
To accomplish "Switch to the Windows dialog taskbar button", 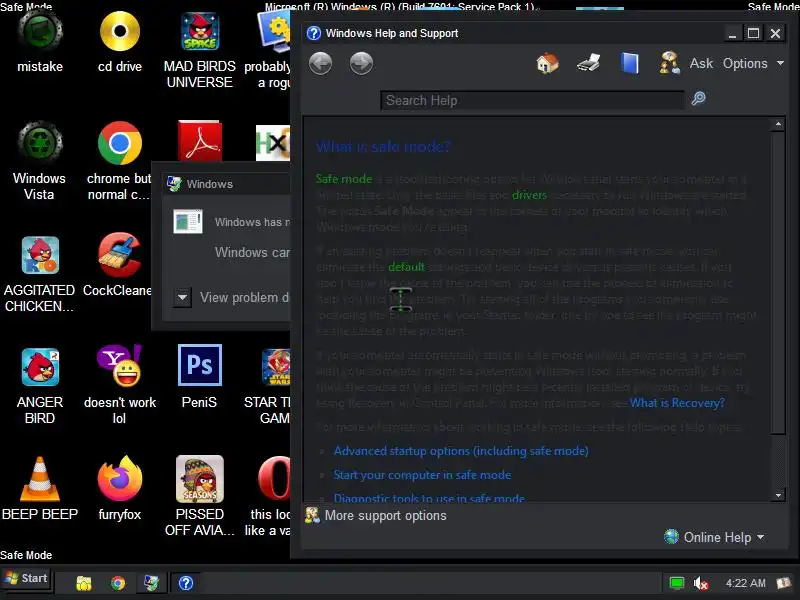I will point(152,583).
